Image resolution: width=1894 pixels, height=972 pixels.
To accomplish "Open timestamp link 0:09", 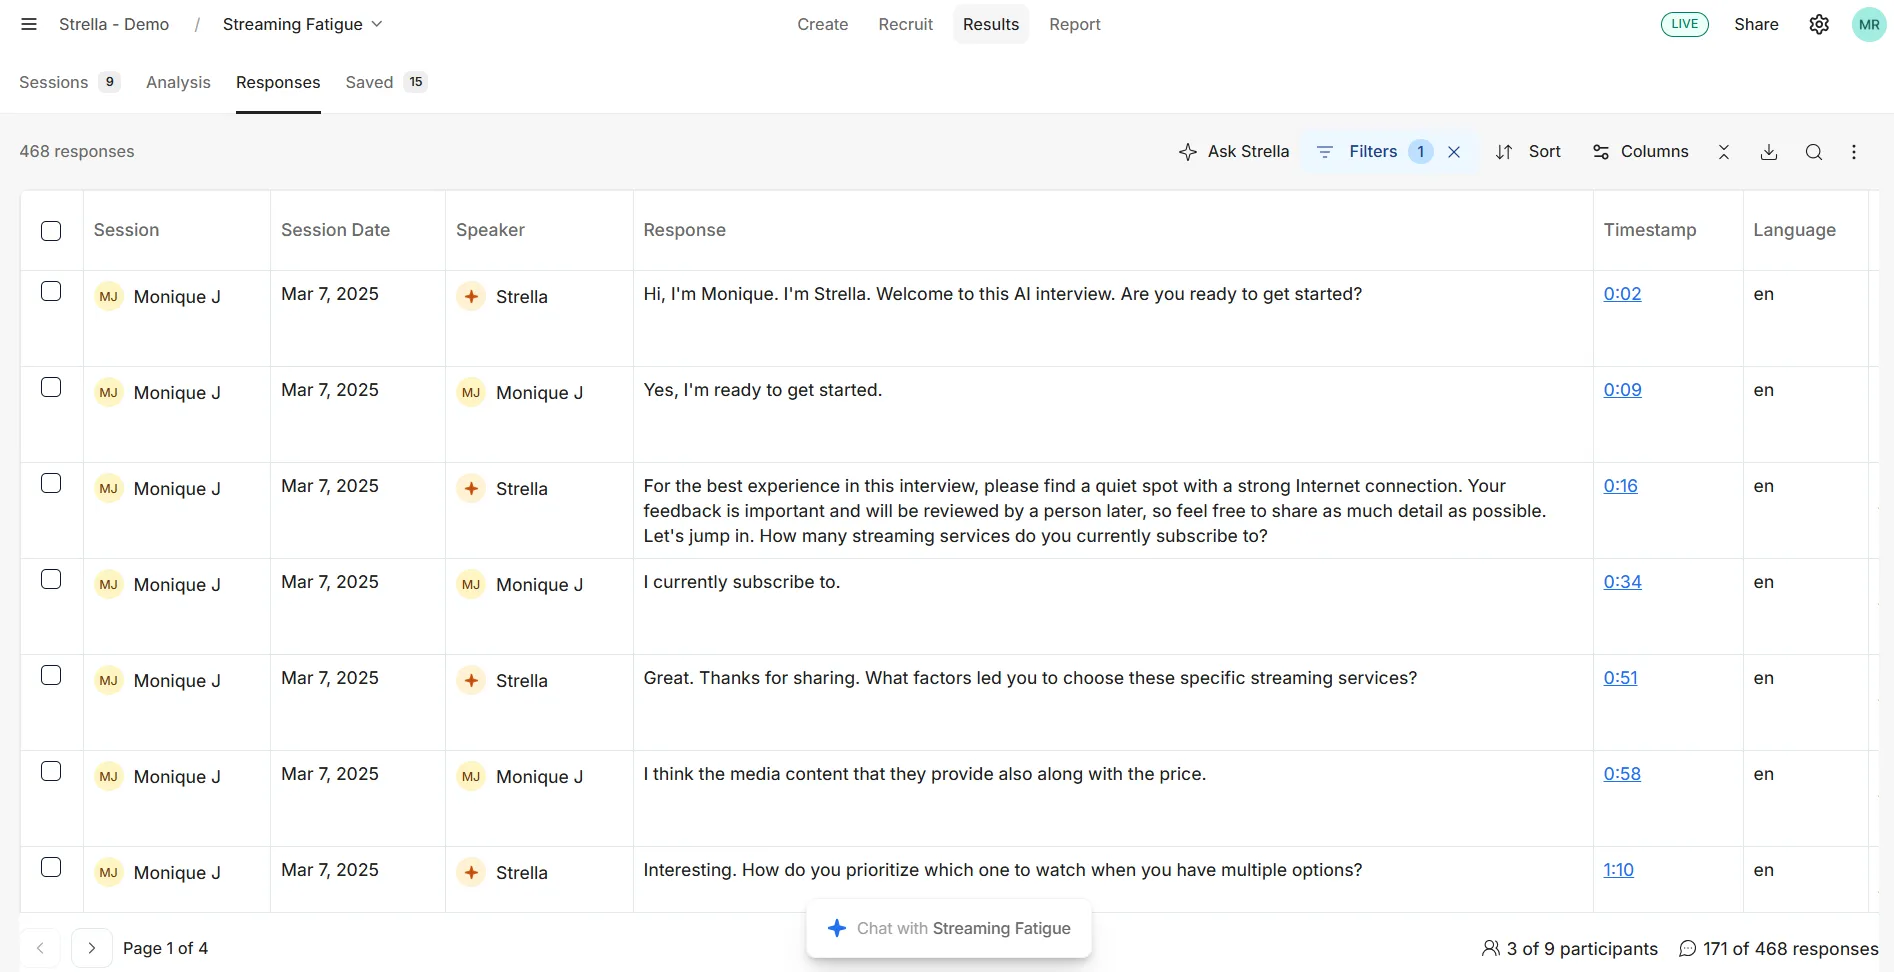I will tap(1622, 390).
